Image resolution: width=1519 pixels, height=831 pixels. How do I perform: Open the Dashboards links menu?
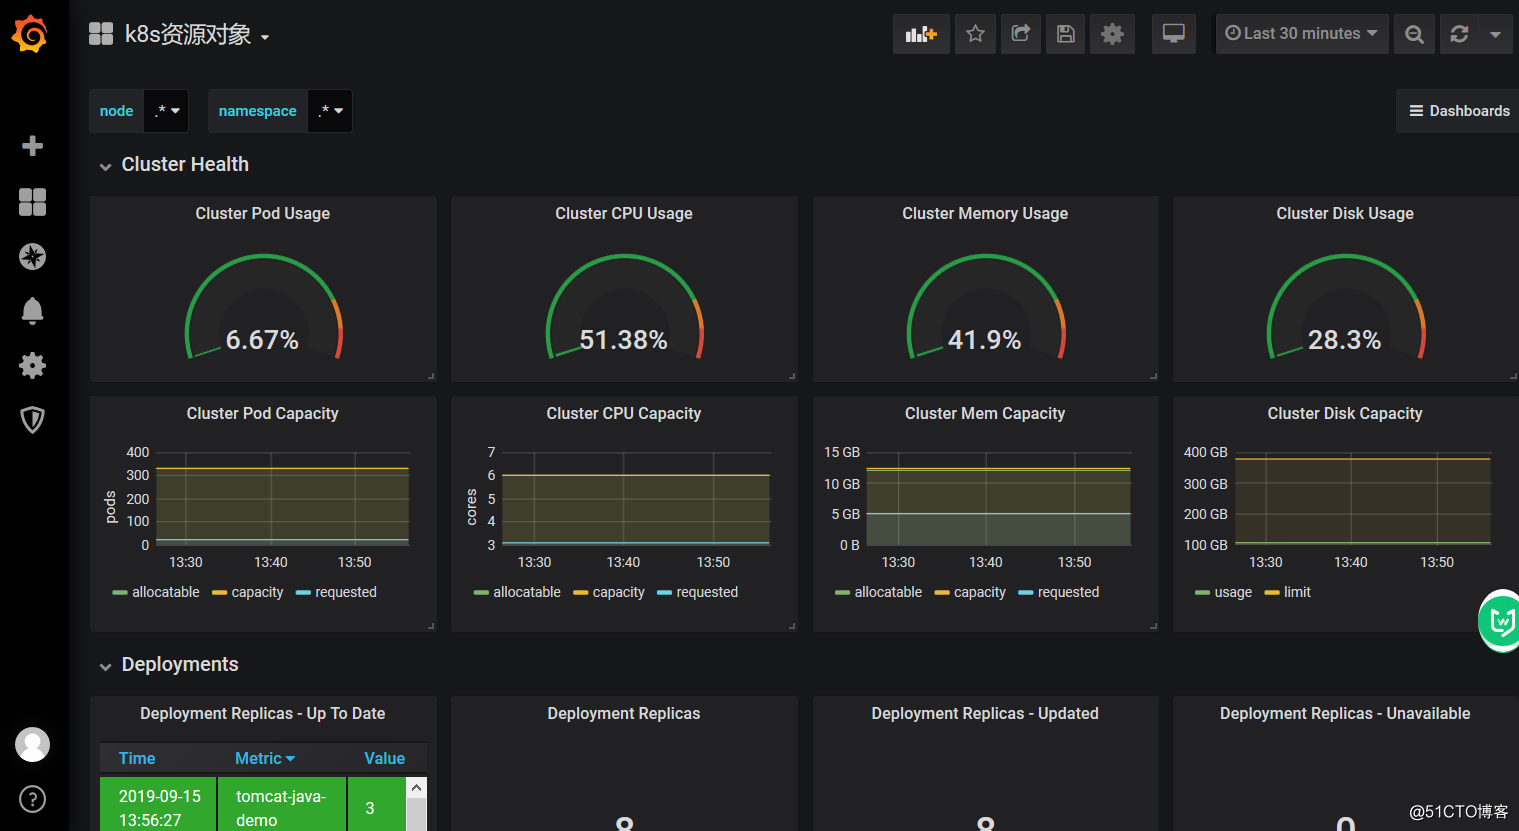click(1459, 111)
